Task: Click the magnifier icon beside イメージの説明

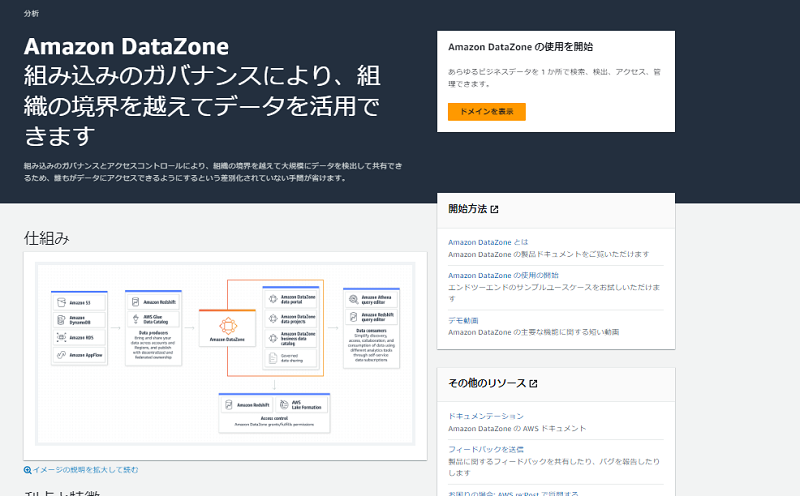Action: tap(28, 470)
